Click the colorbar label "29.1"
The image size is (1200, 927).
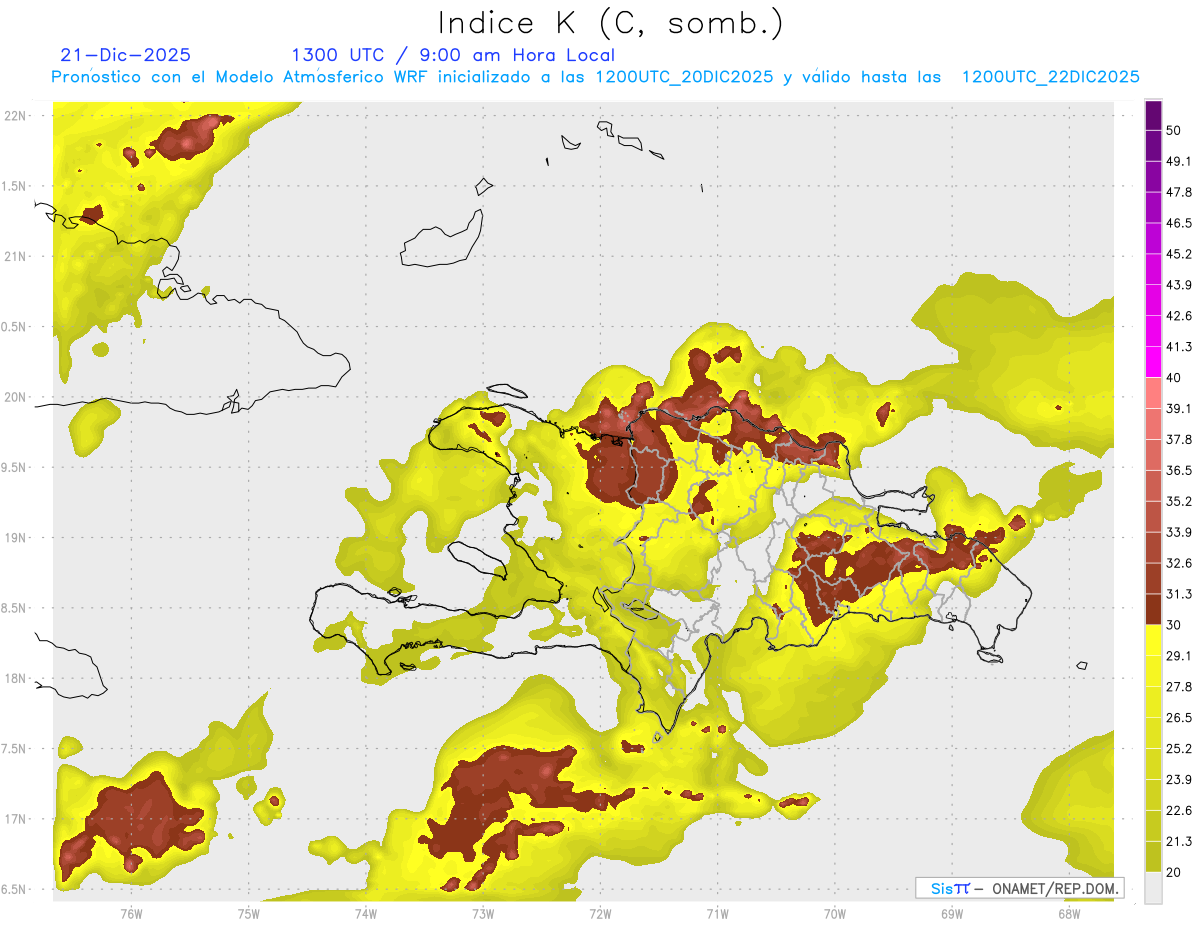pyautogui.click(x=1179, y=656)
